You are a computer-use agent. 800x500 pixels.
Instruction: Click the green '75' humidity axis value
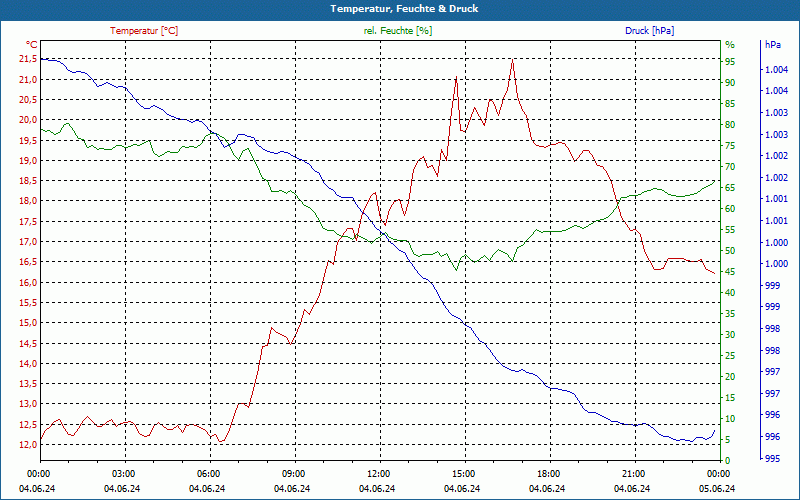tap(730, 145)
